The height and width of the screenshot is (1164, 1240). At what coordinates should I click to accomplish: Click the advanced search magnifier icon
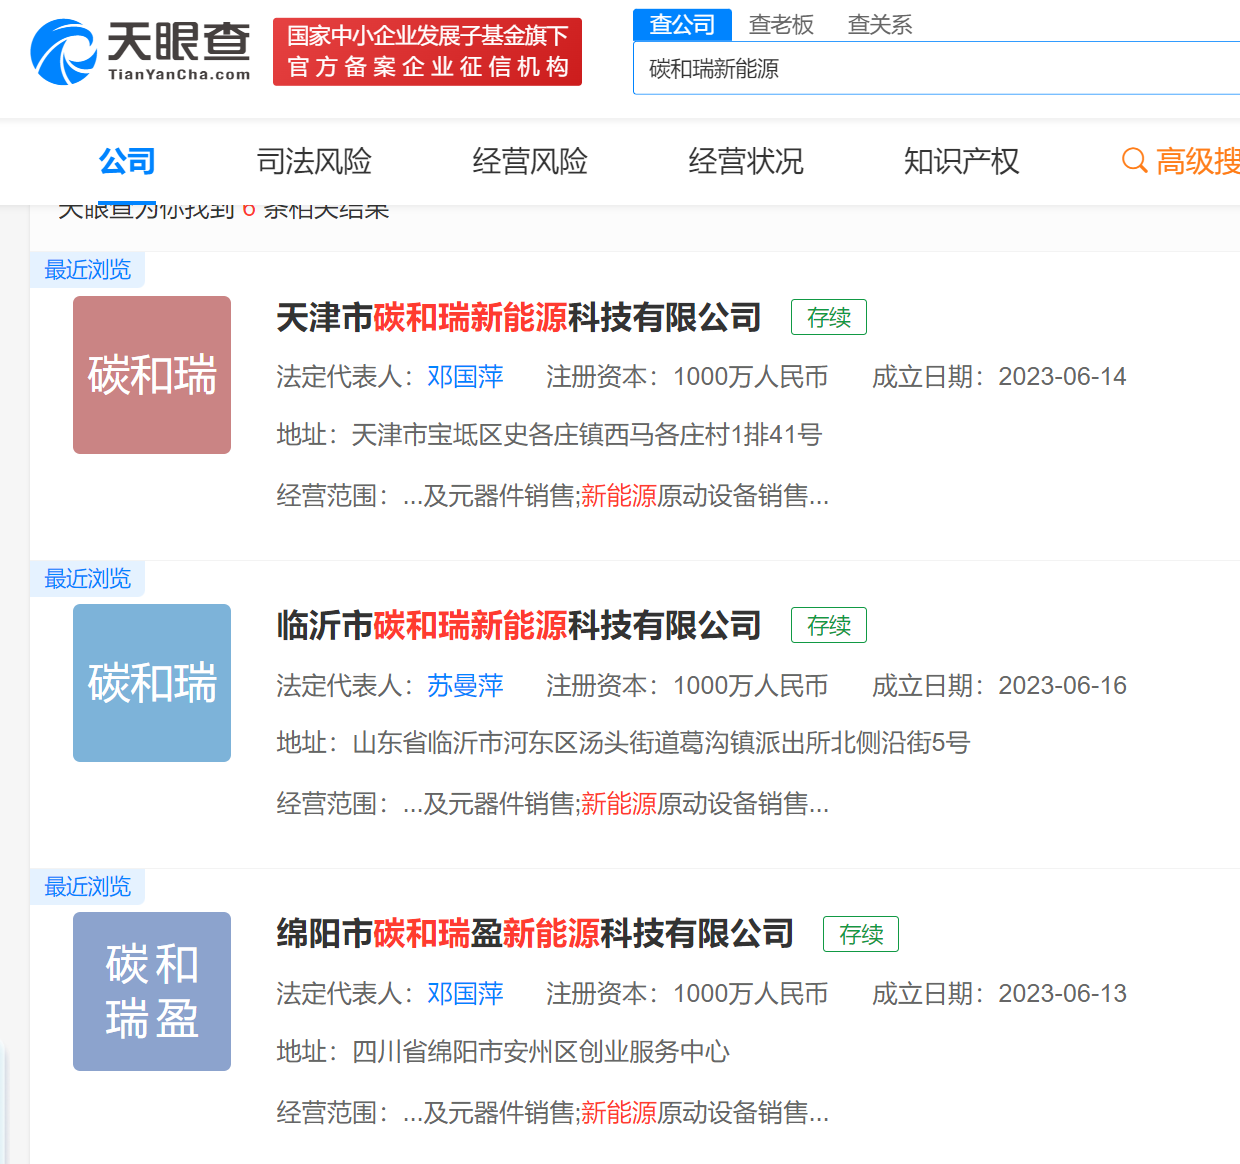point(1134,160)
